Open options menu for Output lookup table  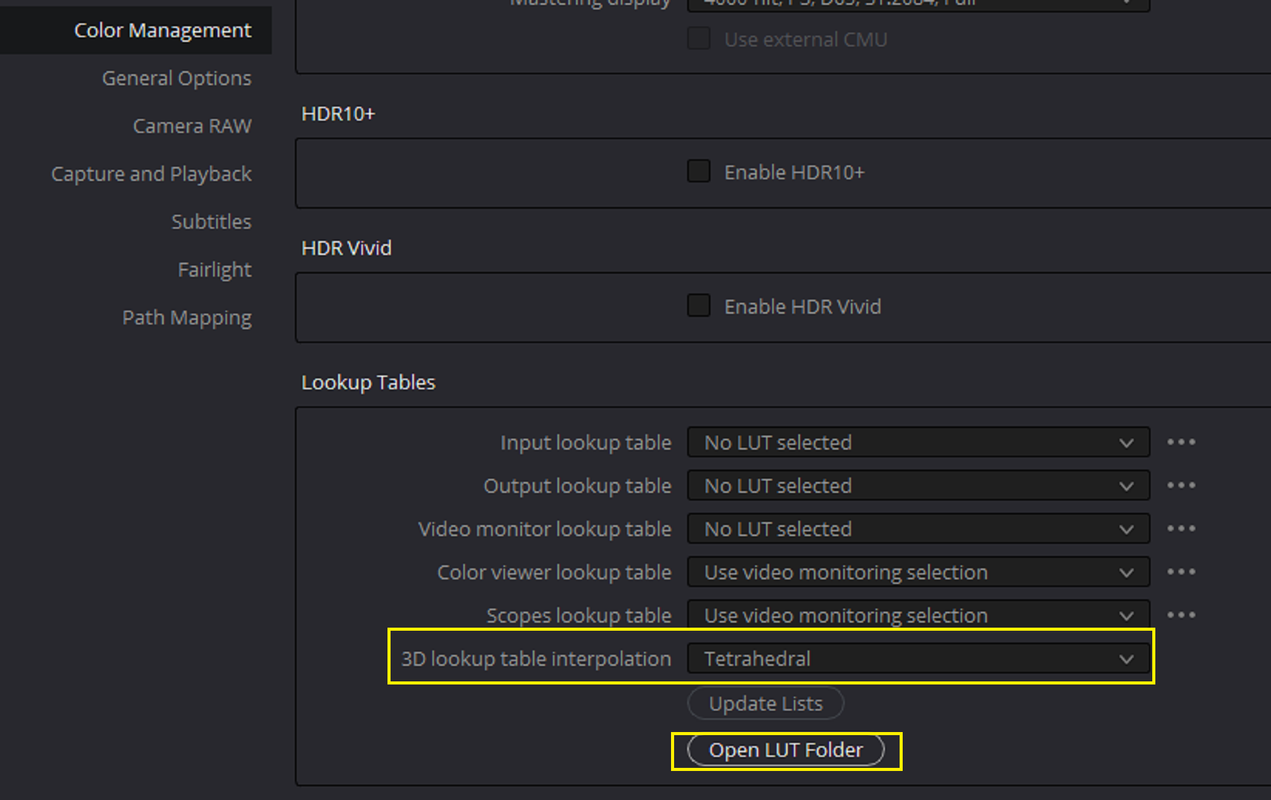point(1181,485)
